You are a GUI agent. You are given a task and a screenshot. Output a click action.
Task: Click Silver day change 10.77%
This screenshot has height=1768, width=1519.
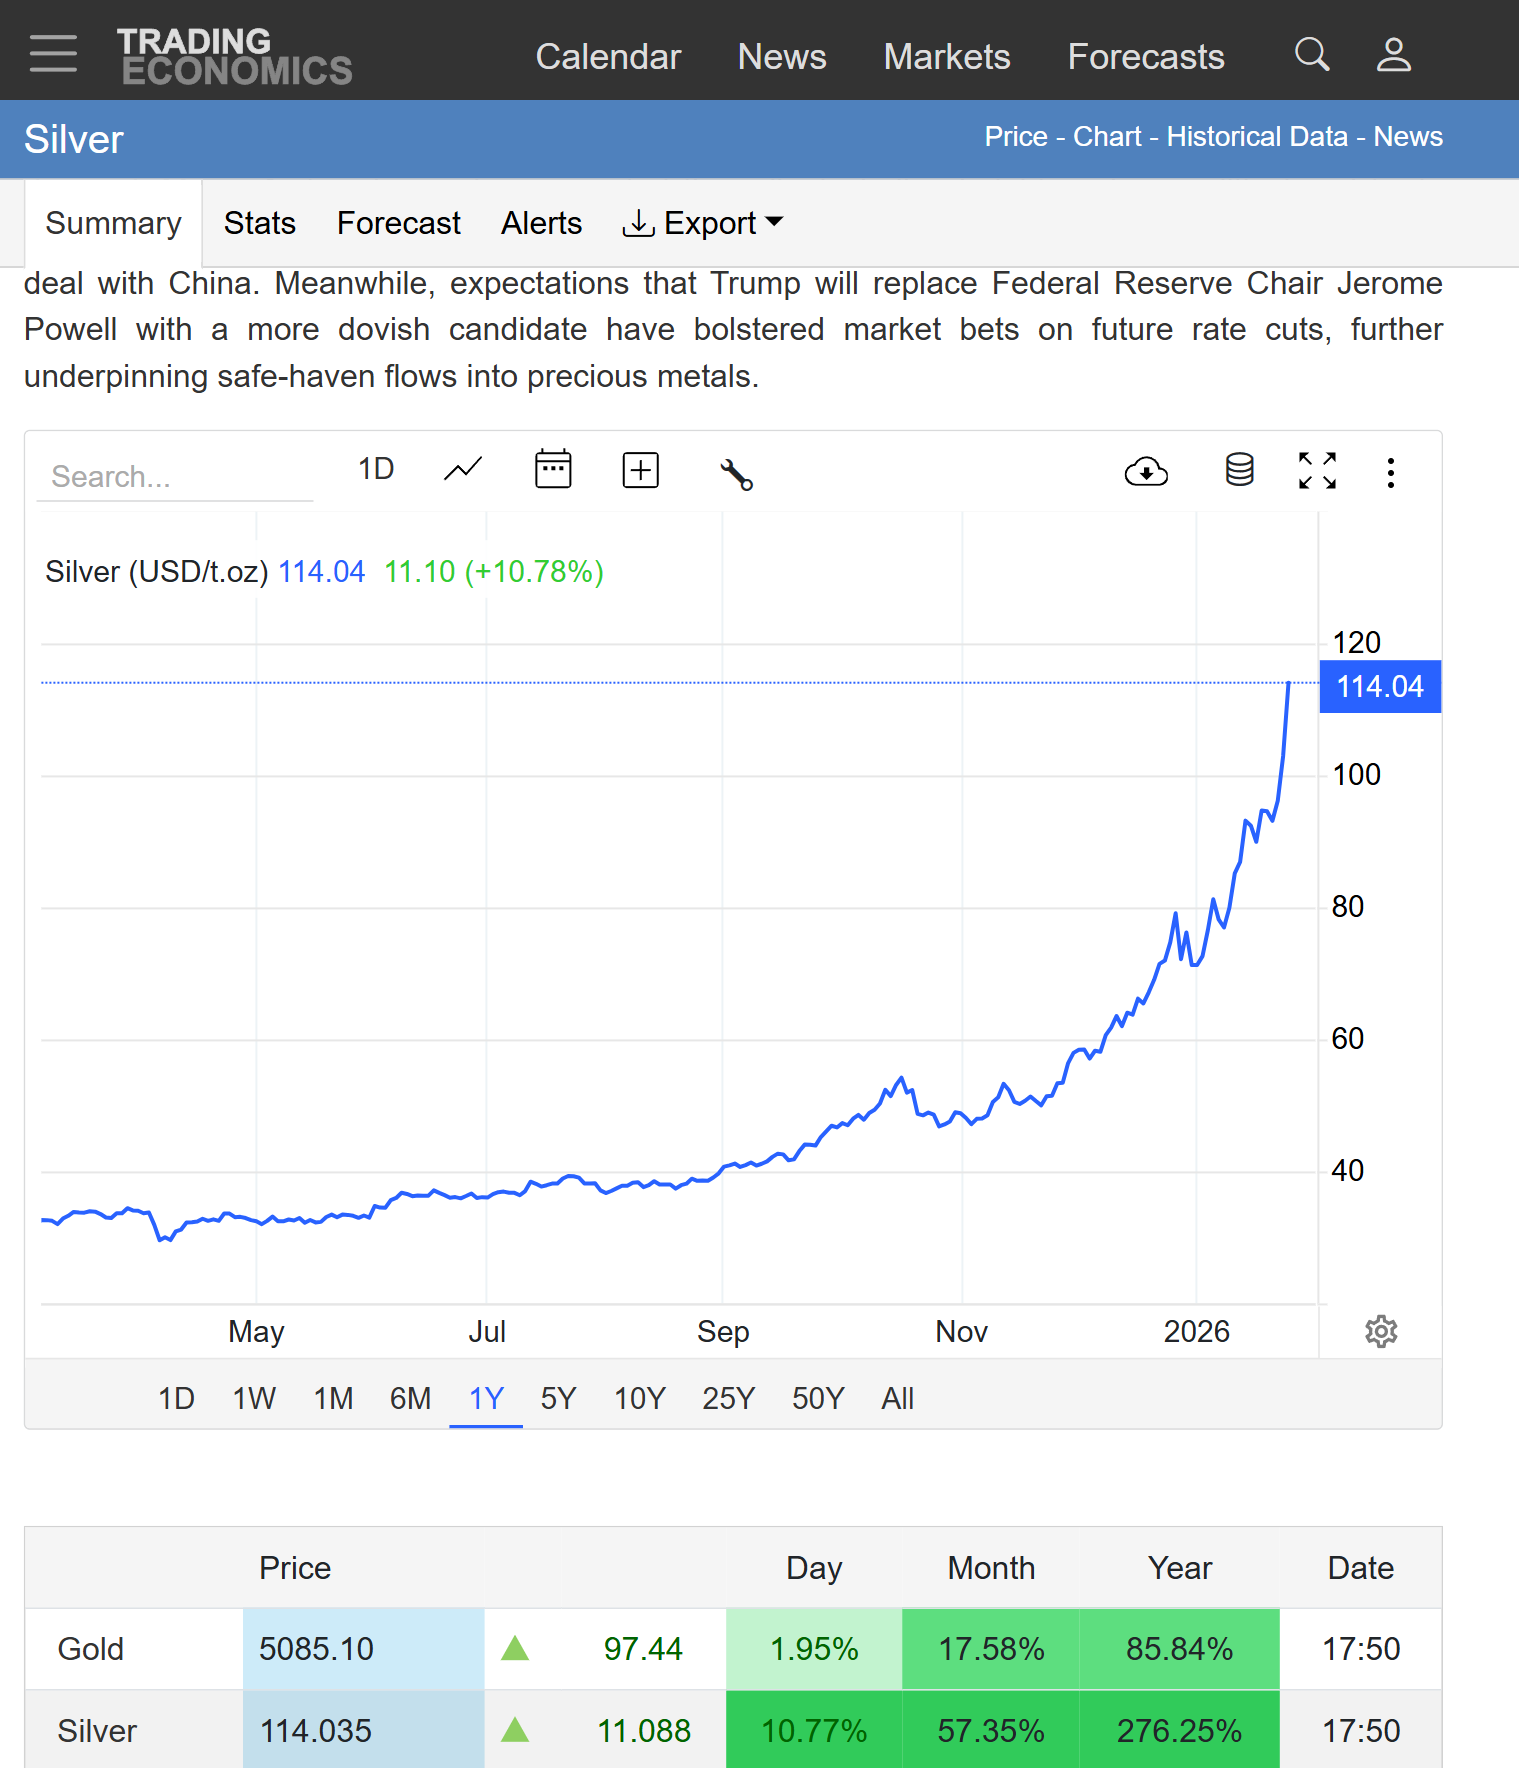point(814,1731)
